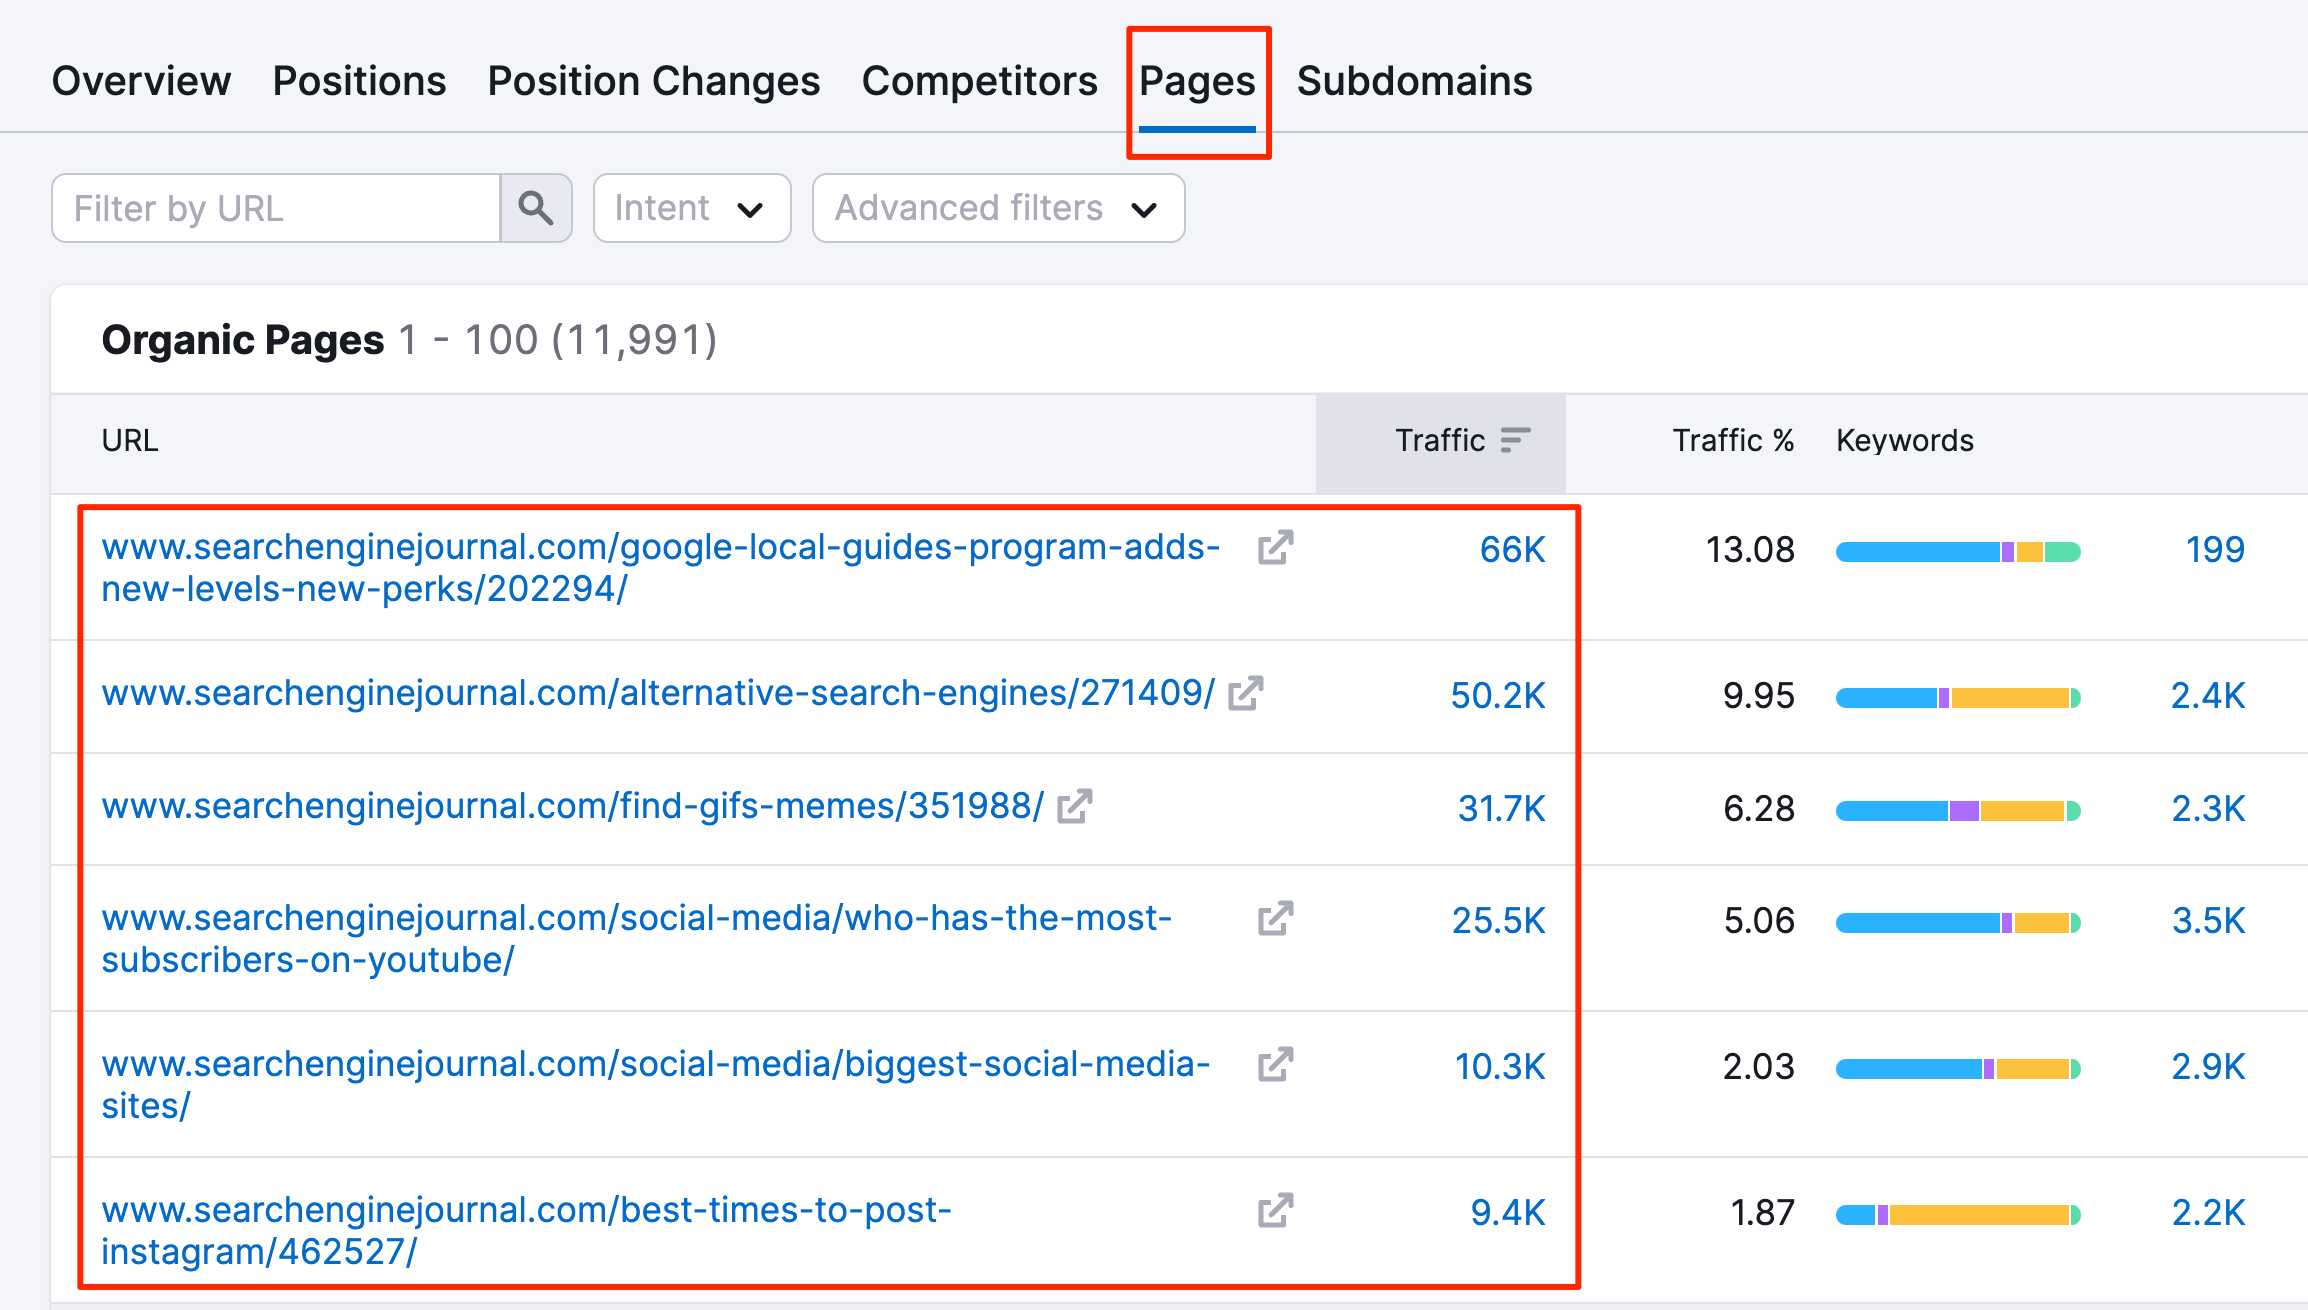The image size is (2308, 1310).
Task: Open the alternative-search-engines page link
Action: coord(658,693)
